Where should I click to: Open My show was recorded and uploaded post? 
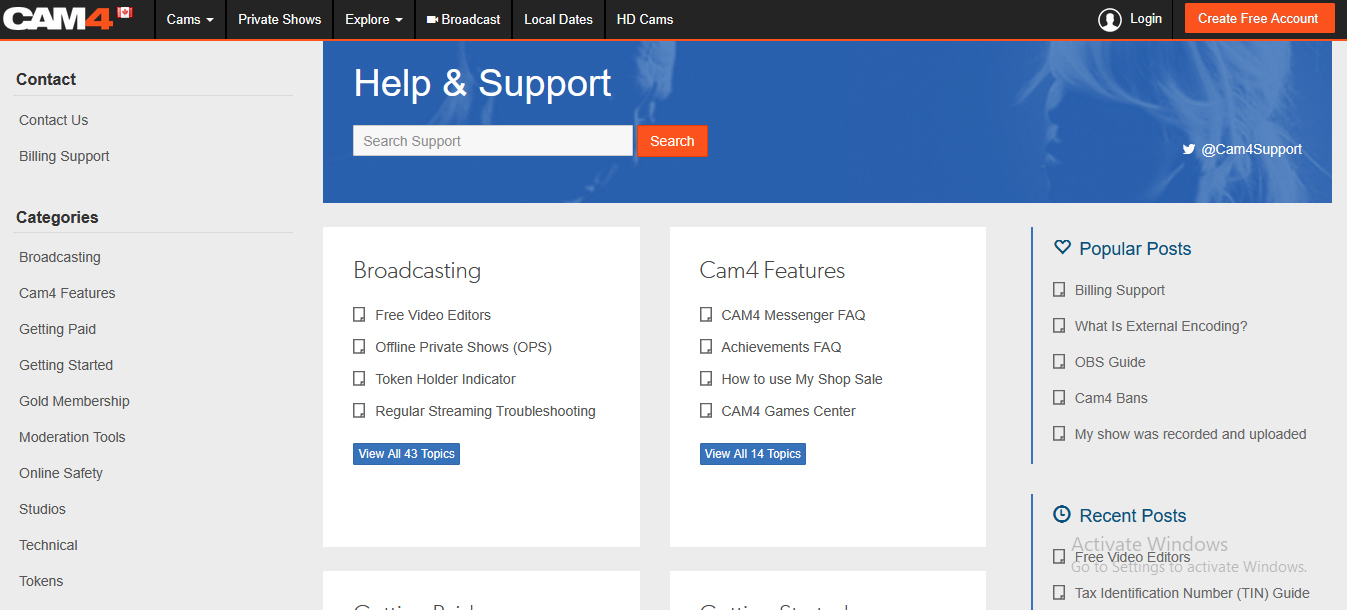tap(1190, 434)
